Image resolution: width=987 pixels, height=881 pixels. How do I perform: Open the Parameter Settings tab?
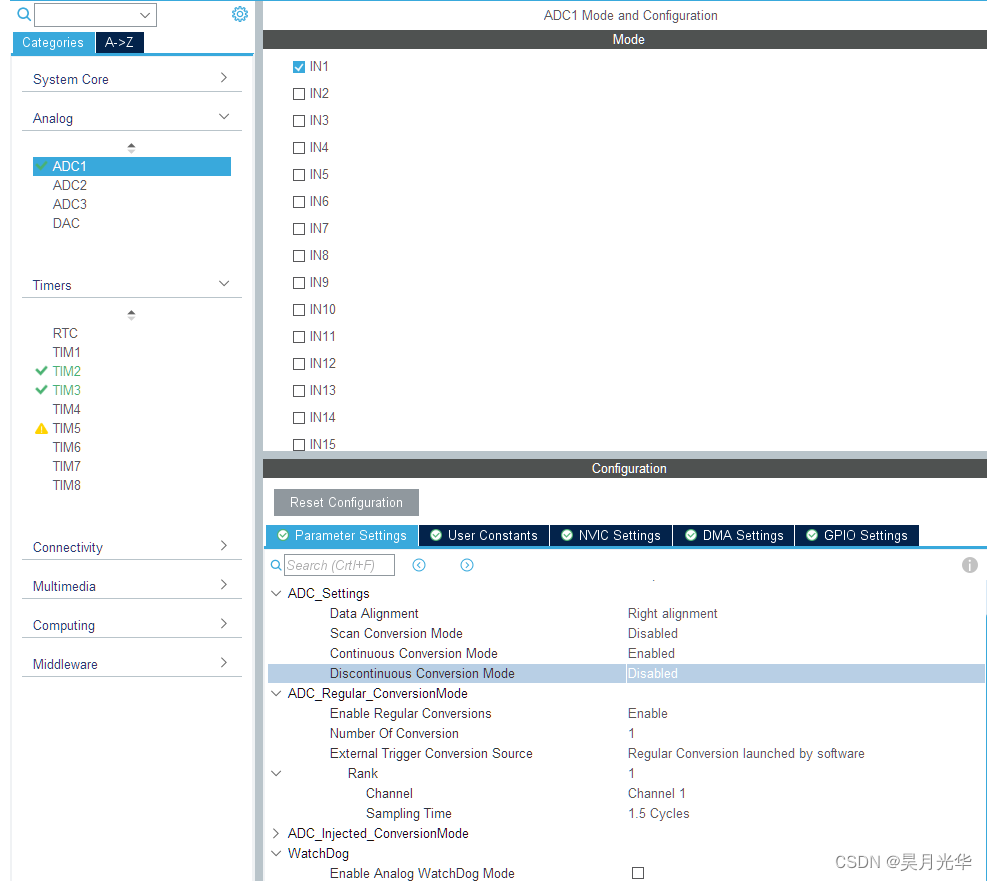(342, 536)
